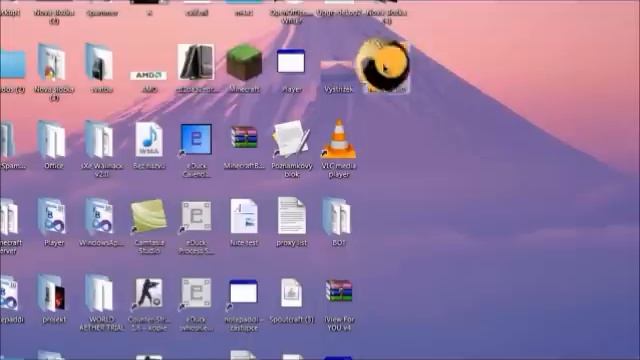Launch the blue eDuck Calend... shortcut
Viewport: 640px width, 360px height.
196,140
